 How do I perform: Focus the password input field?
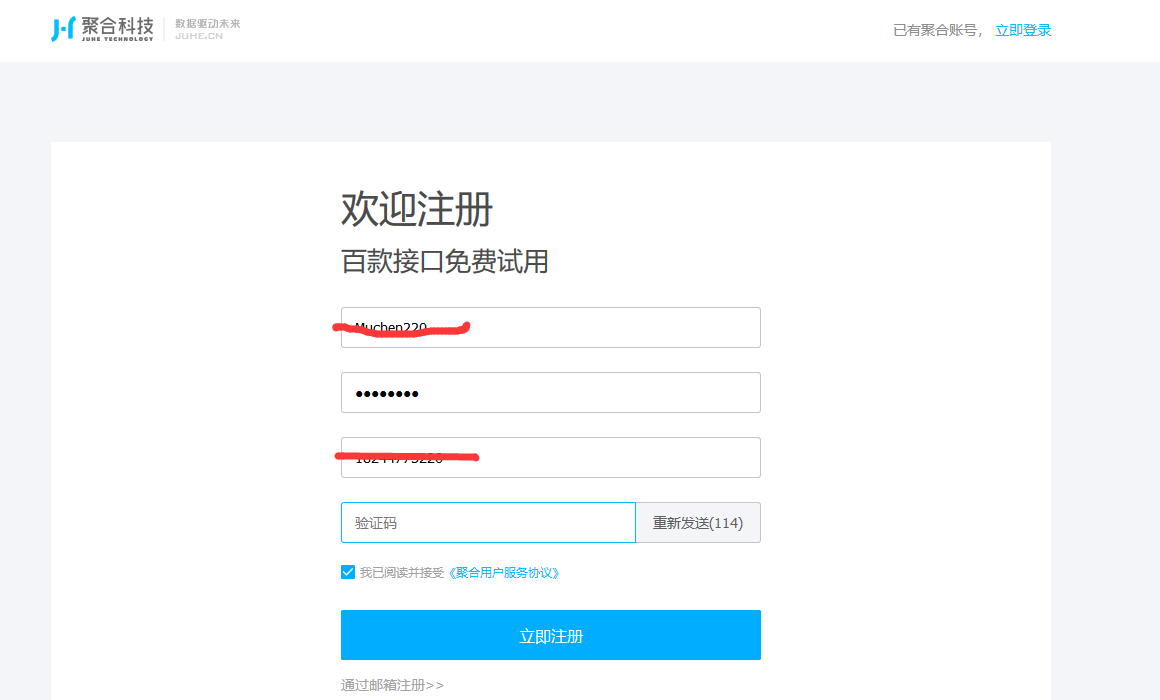point(550,392)
